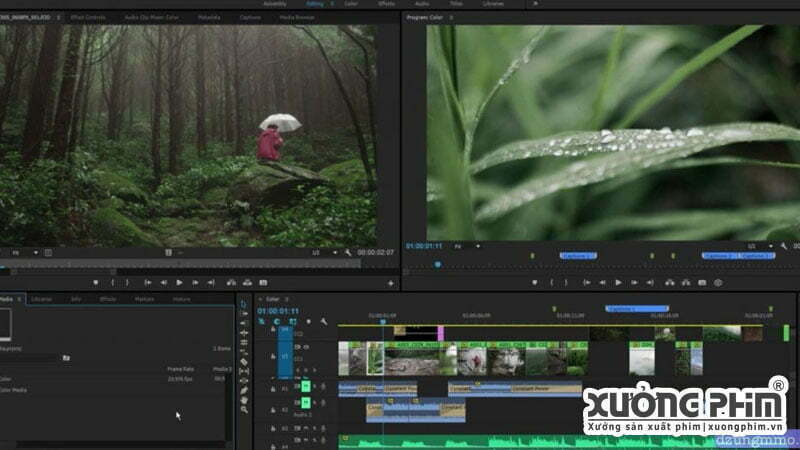Toggle lock on video track V1
The width and height of the screenshot is (800, 450).
[273, 356]
